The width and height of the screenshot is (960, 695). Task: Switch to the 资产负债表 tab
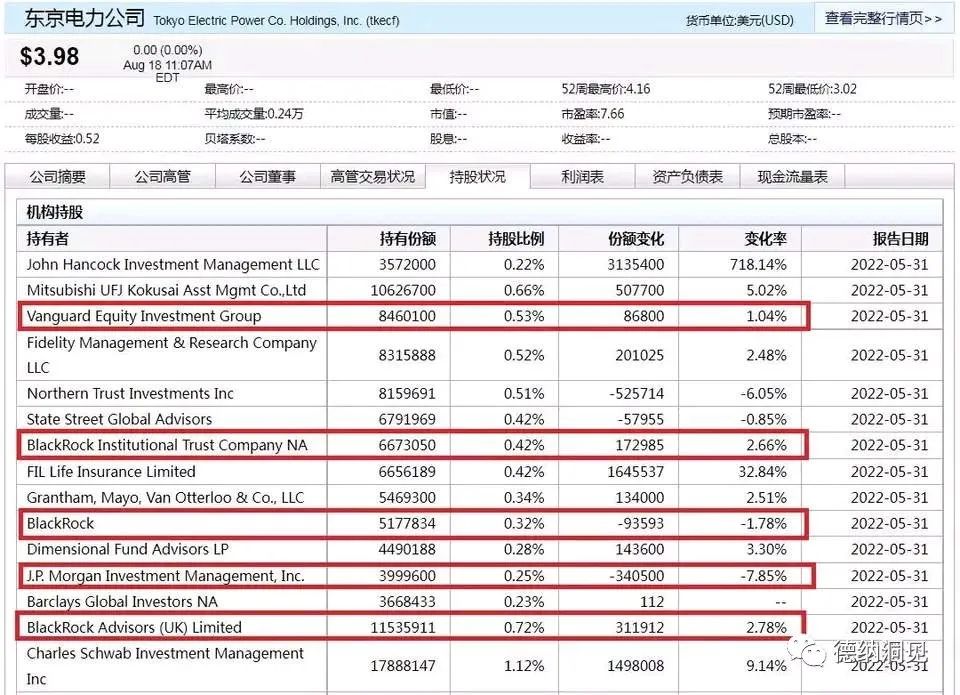tap(688, 177)
